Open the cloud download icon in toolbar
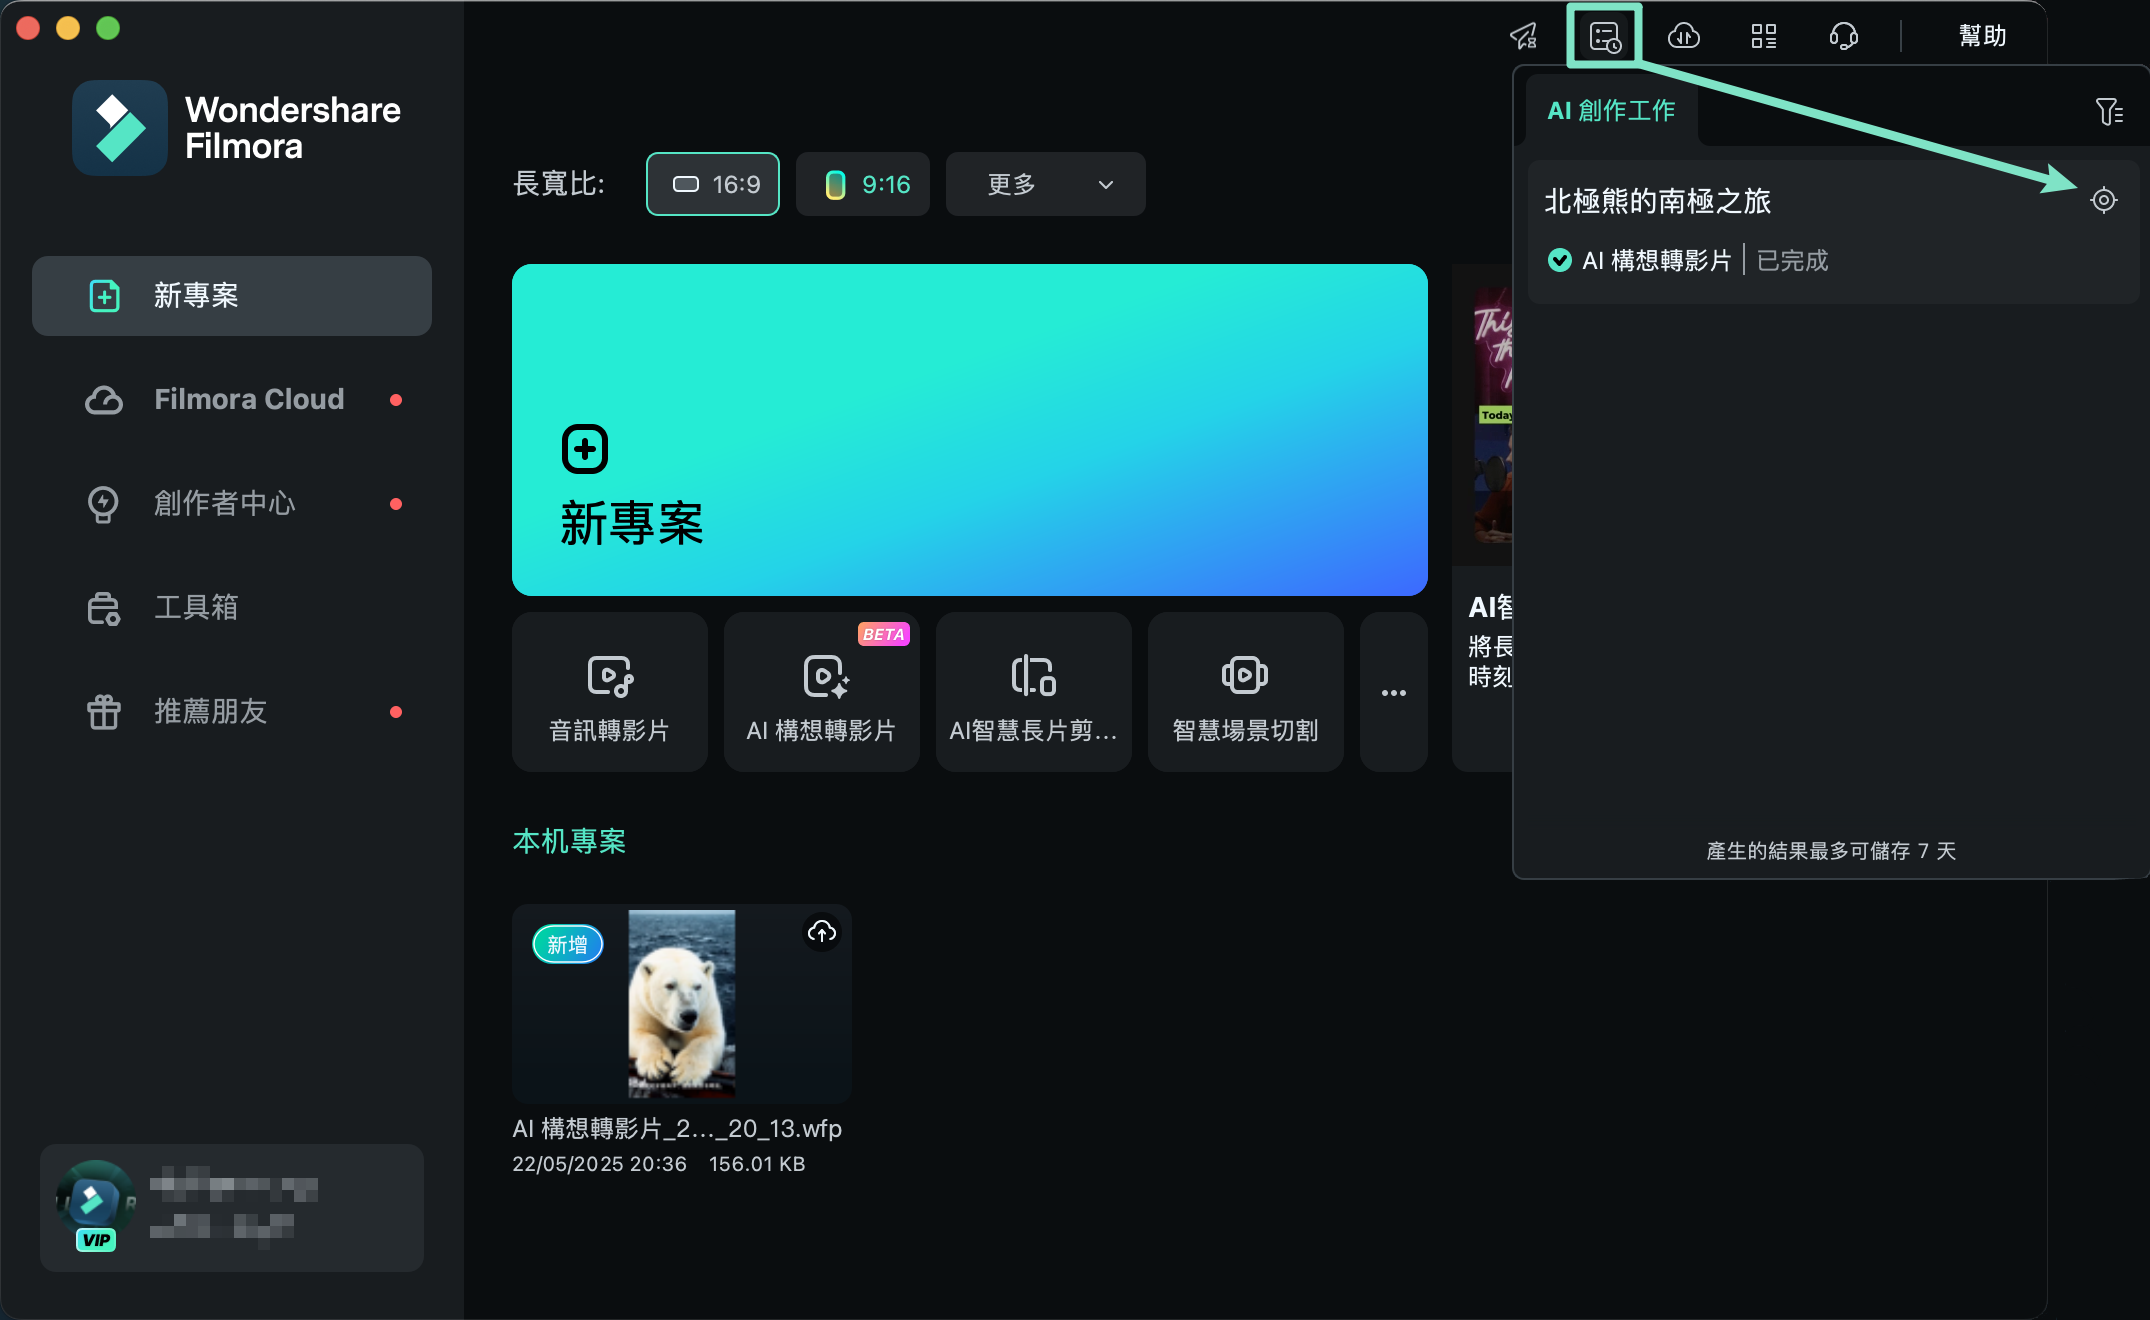The height and width of the screenshot is (1320, 2150). [x=1684, y=37]
